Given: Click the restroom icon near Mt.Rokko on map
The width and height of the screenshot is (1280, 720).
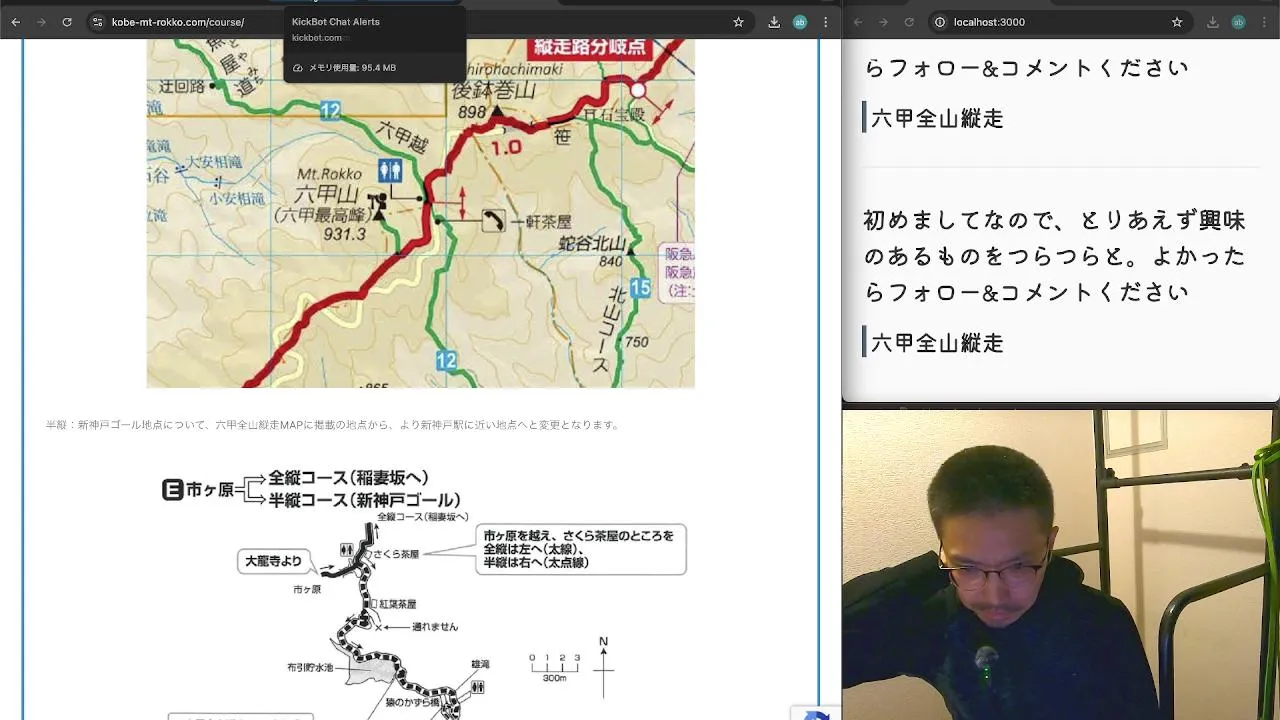Looking at the screenshot, I should 389,171.
